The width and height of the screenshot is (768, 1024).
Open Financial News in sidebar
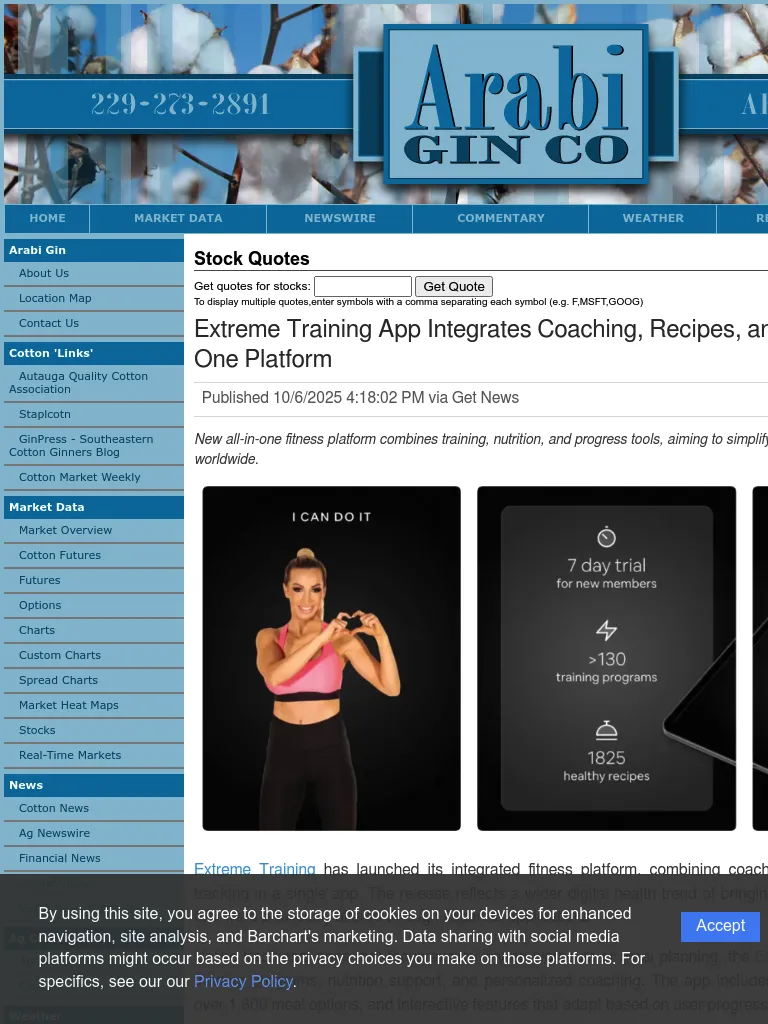pyautogui.click(x=59, y=858)
